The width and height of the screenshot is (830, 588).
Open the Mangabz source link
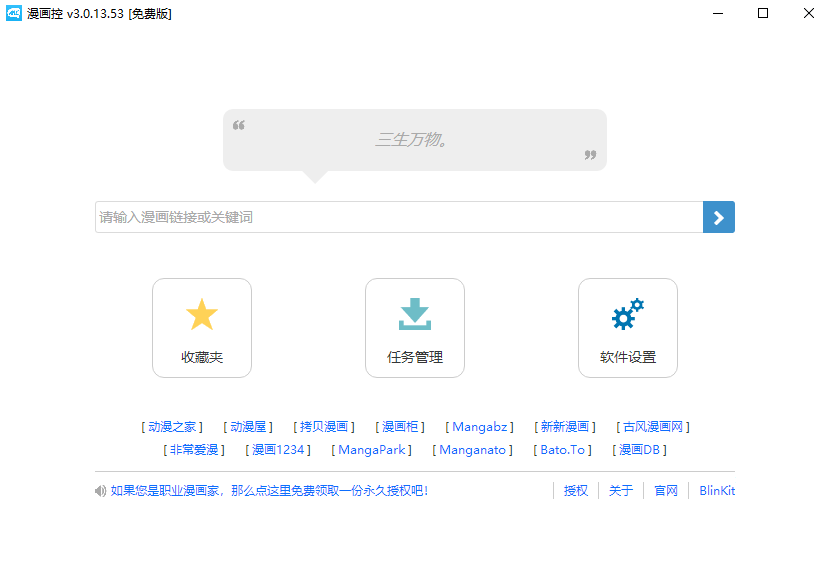tap(478, 426)
